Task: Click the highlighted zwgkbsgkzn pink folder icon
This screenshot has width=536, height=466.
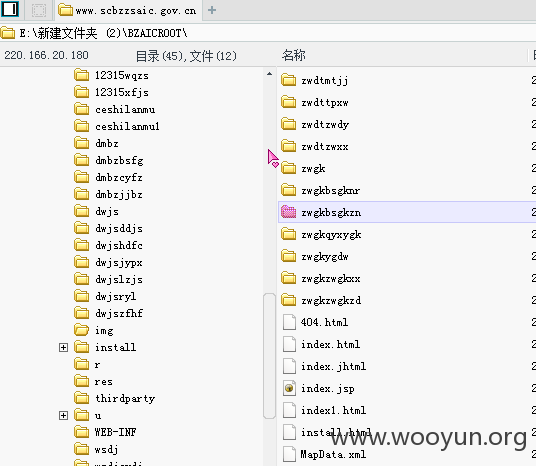Action: coord(289,212)
